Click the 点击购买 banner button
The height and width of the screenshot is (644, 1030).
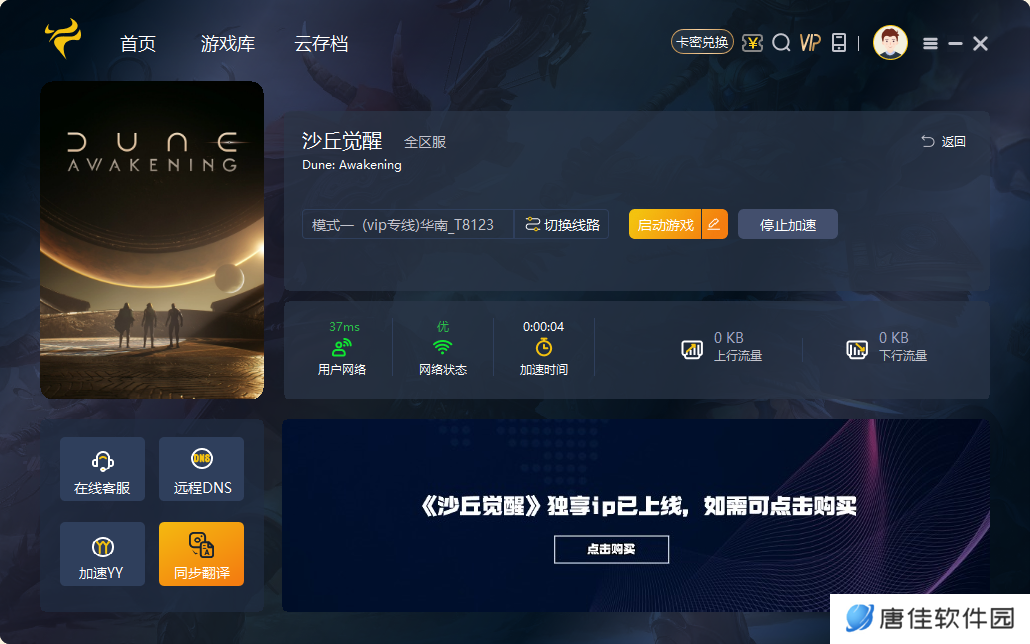point(612,549)
